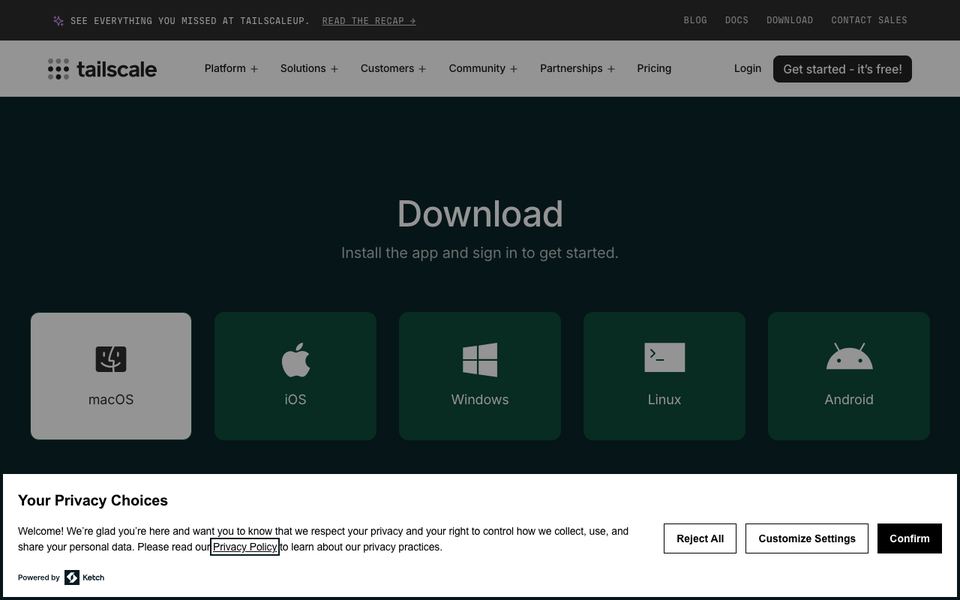Screen dimensions: 960x600
Task: Select Download in the top bar
Action: pyautogui.click(x=790, y=20)
